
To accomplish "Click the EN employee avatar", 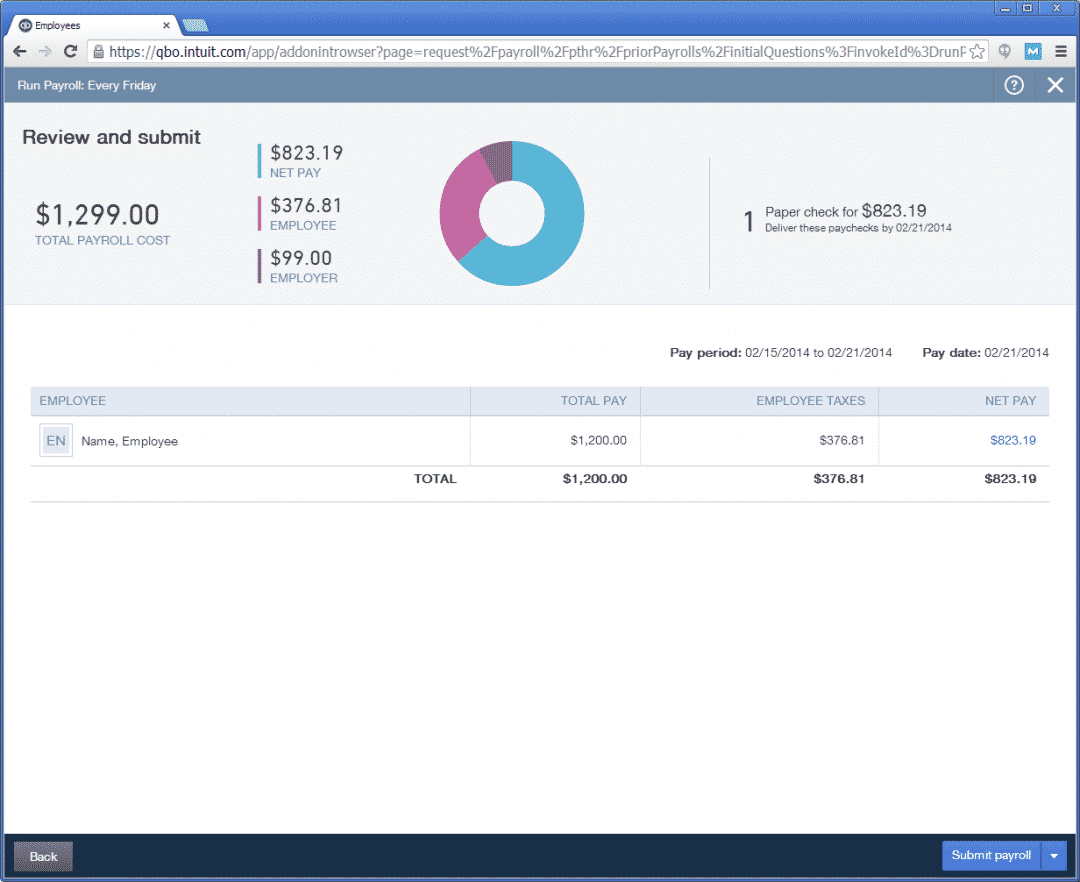I will (56, 441).
